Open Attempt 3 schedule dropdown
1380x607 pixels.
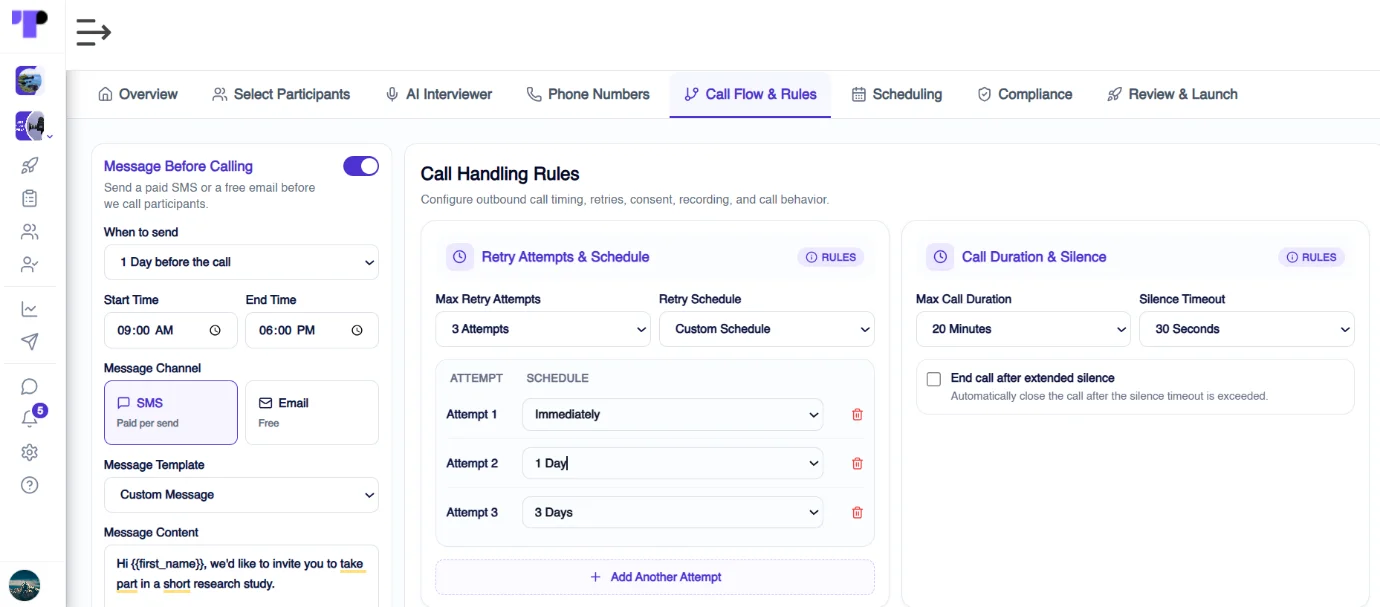coord(672,512)
